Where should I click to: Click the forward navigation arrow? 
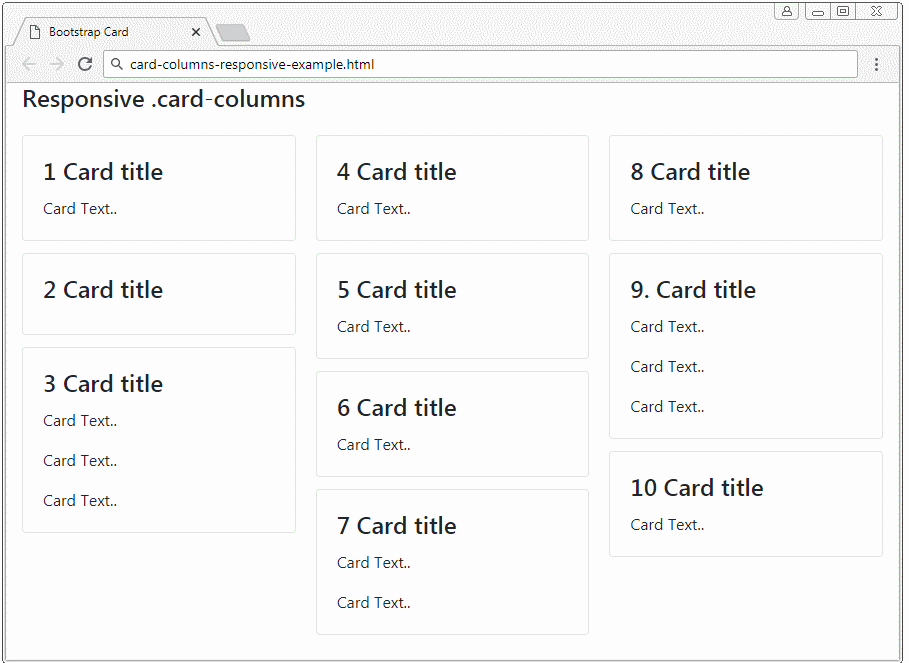[56, 63]
